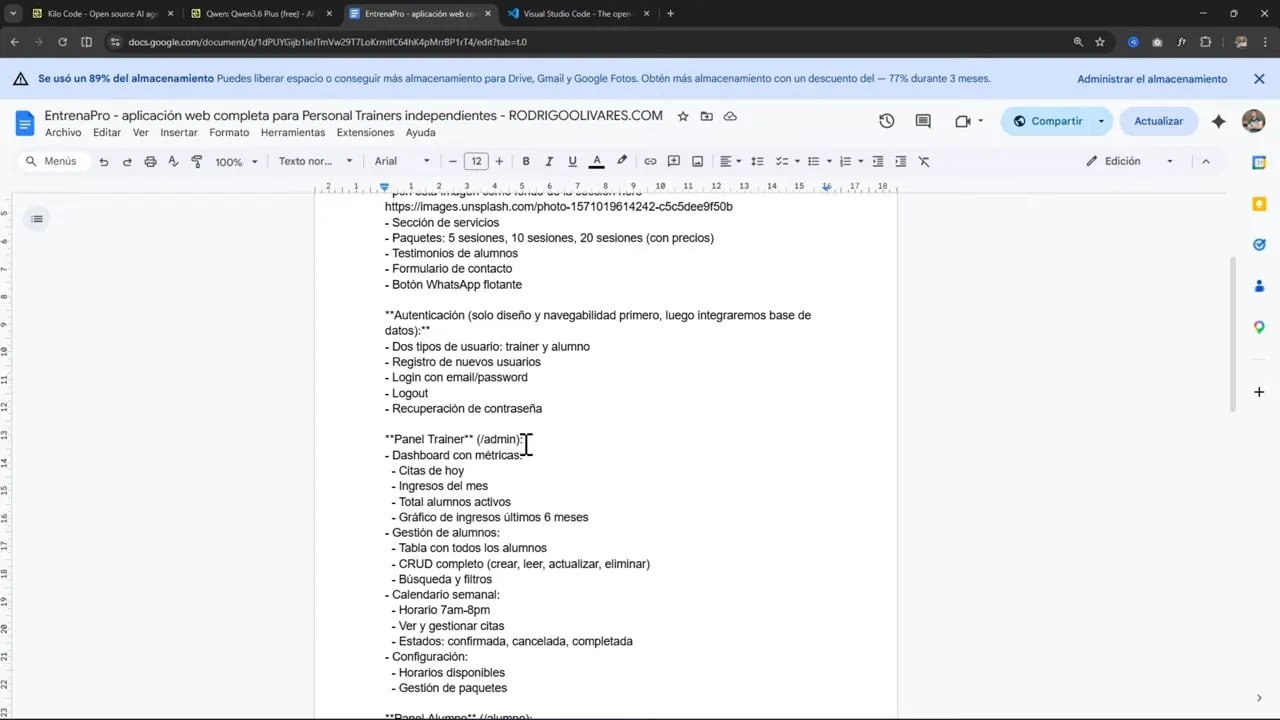The image size is (1280, 720).
Task: Check cloud document status icon
Action: (730, 116)
